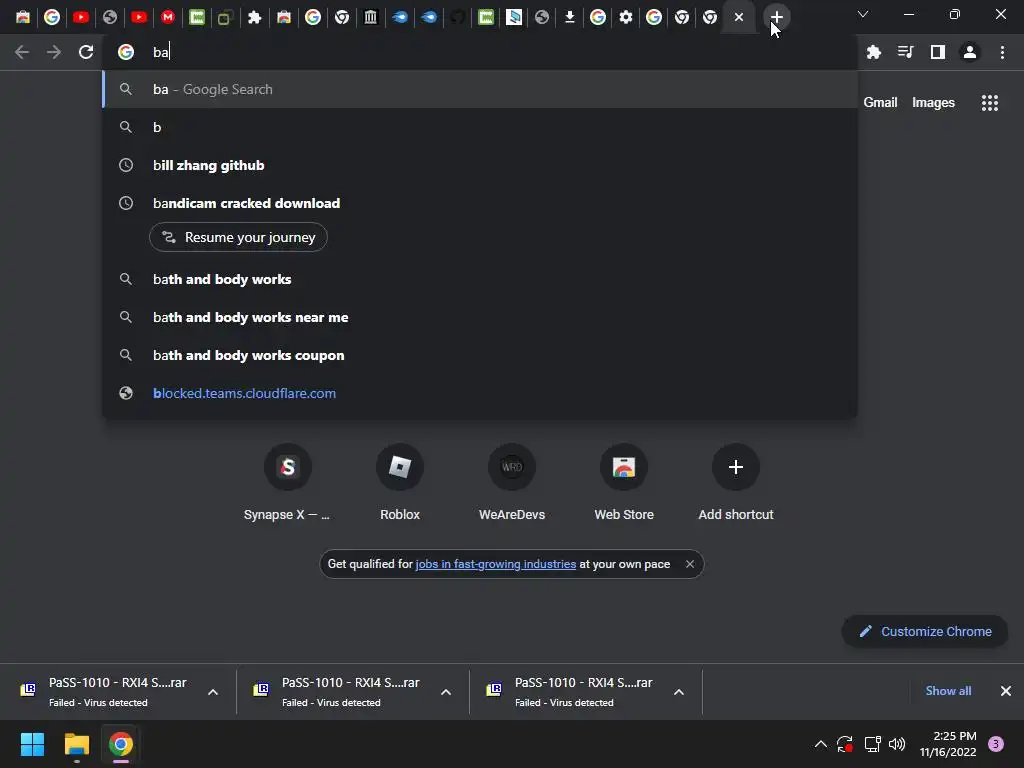Viewport: 1024px width, 768px height.
Task: Open the network tray icon
Action: tap(872, 744)
